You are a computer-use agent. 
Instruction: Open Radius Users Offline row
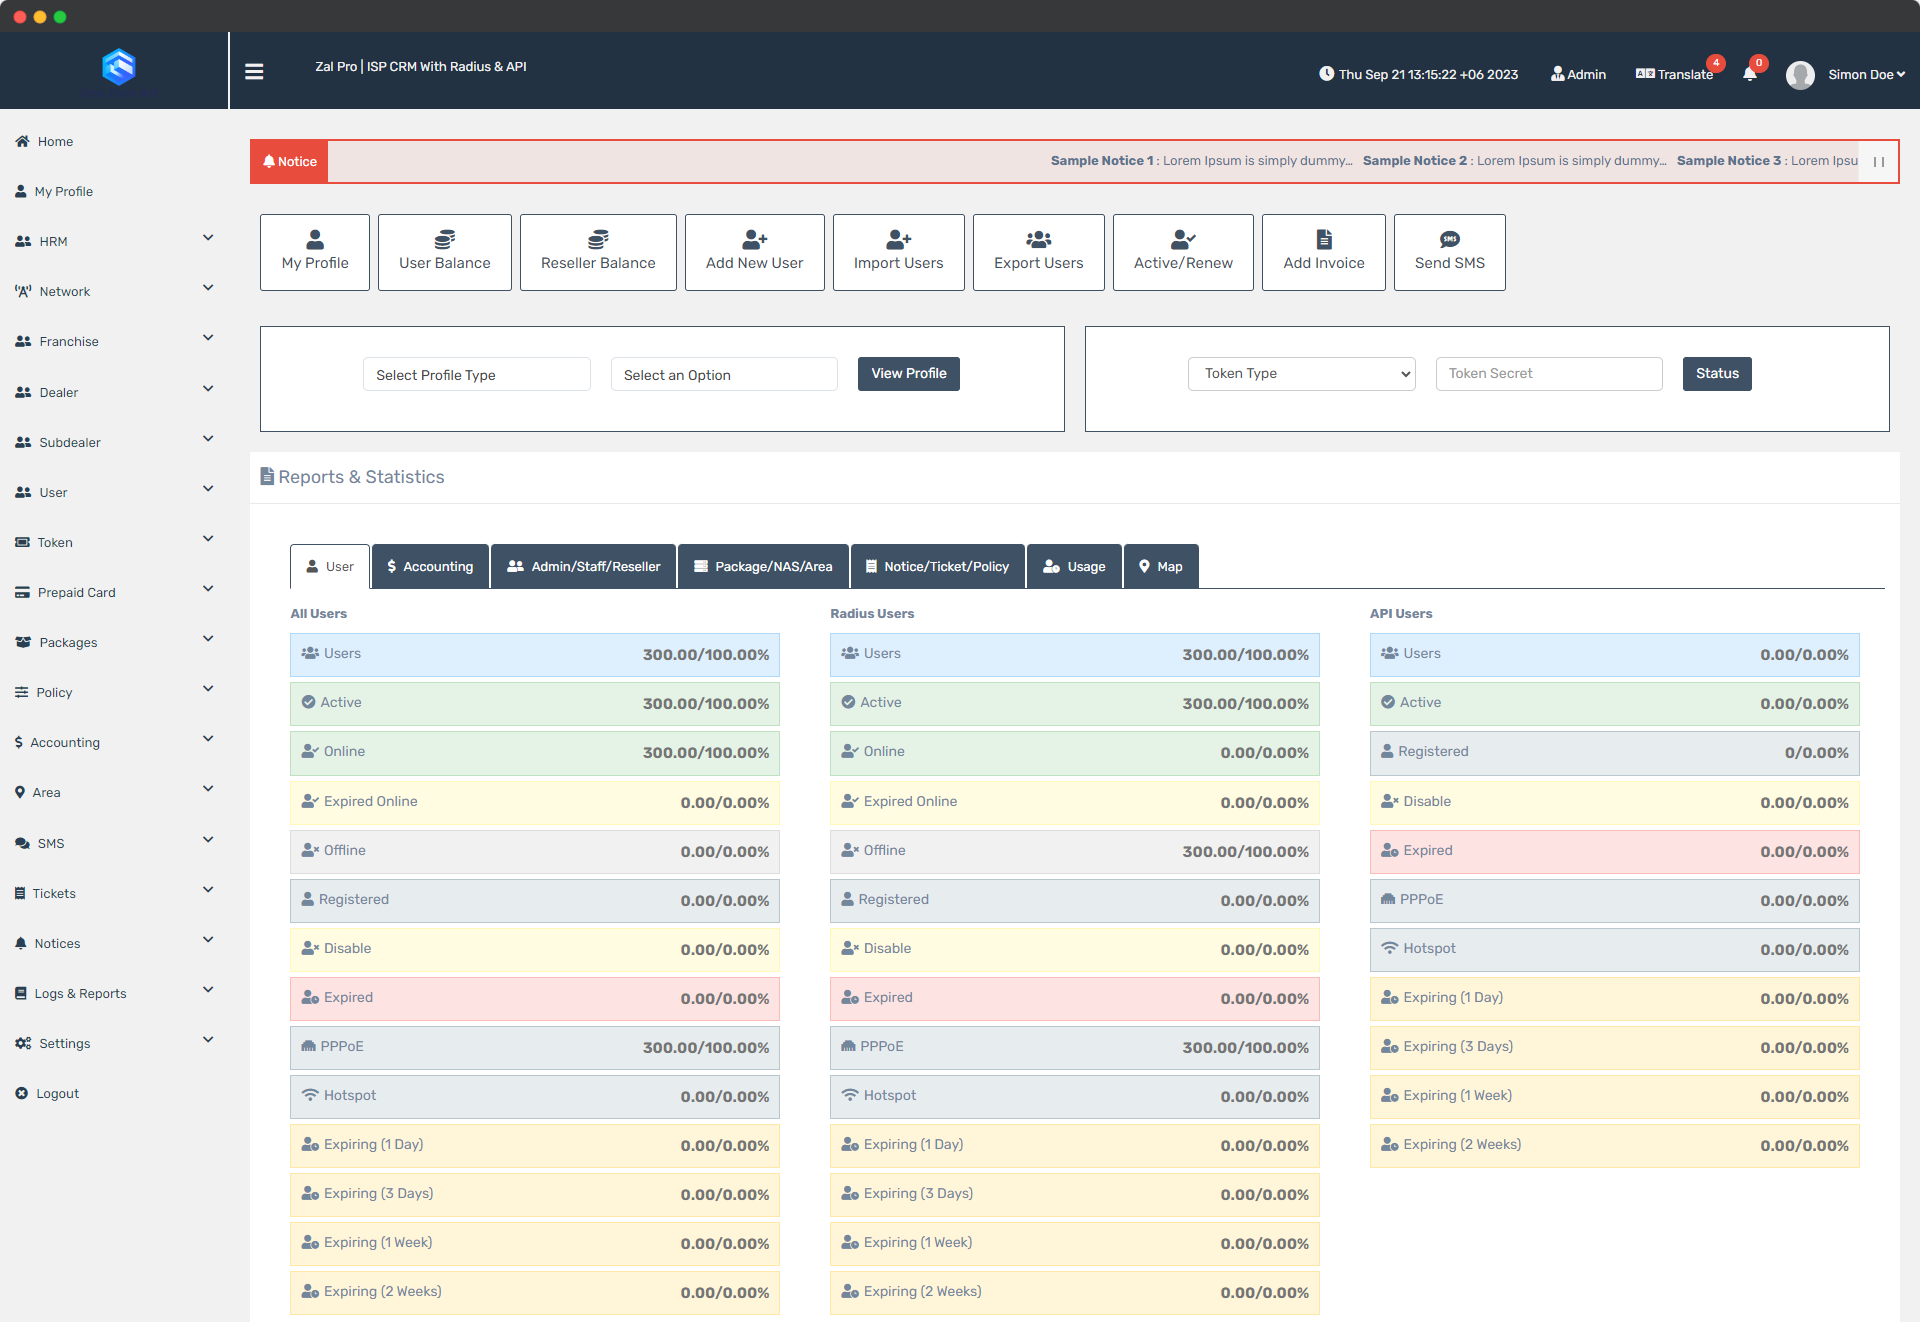pos(1074,851)
